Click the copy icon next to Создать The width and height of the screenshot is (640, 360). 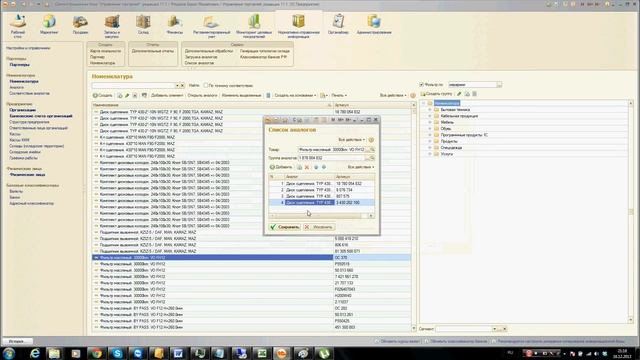point(120,96)
